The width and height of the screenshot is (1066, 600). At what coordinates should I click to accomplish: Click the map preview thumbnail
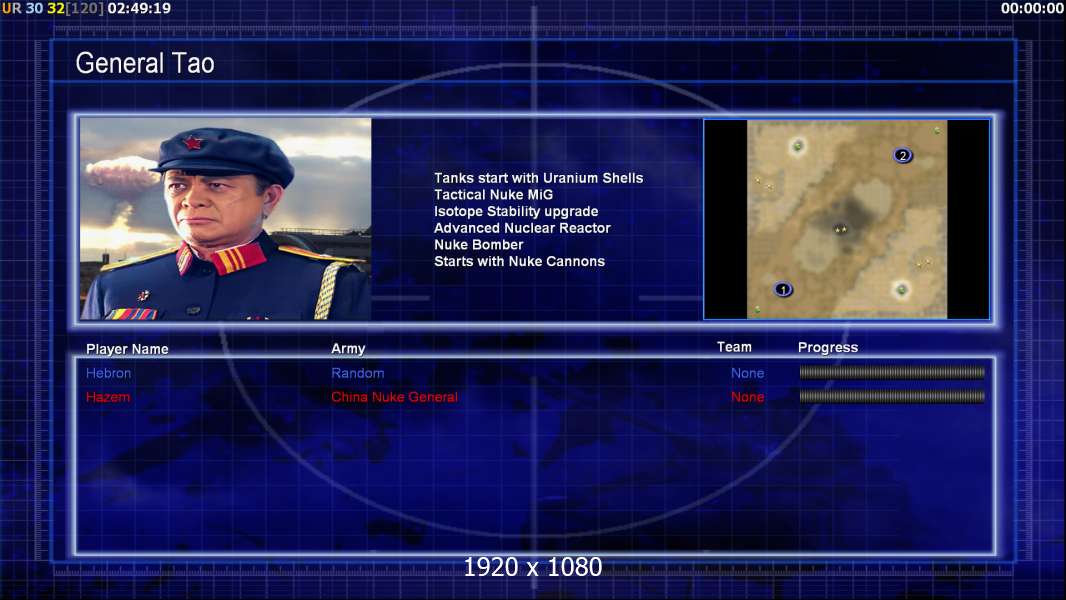pyautogui.click(x=846, y=219)
